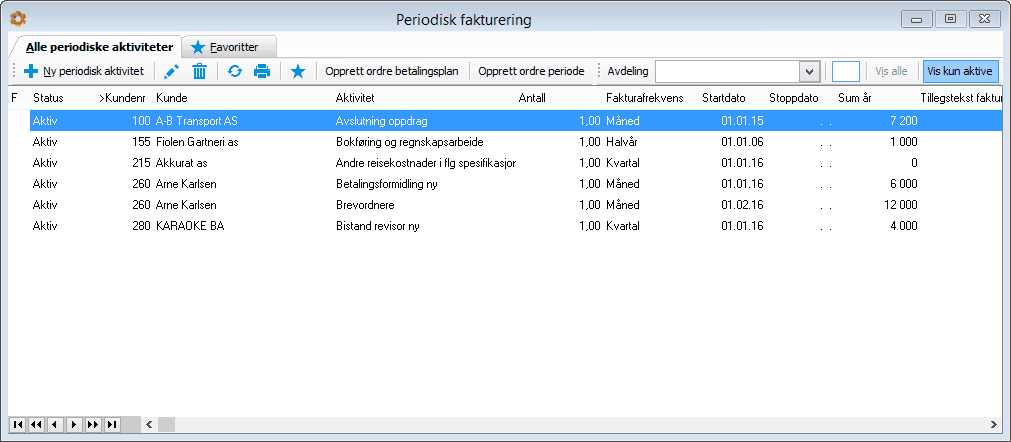Sort by Kunde column header
This screenshot has height=442, width=1011.
coord(172,98)
